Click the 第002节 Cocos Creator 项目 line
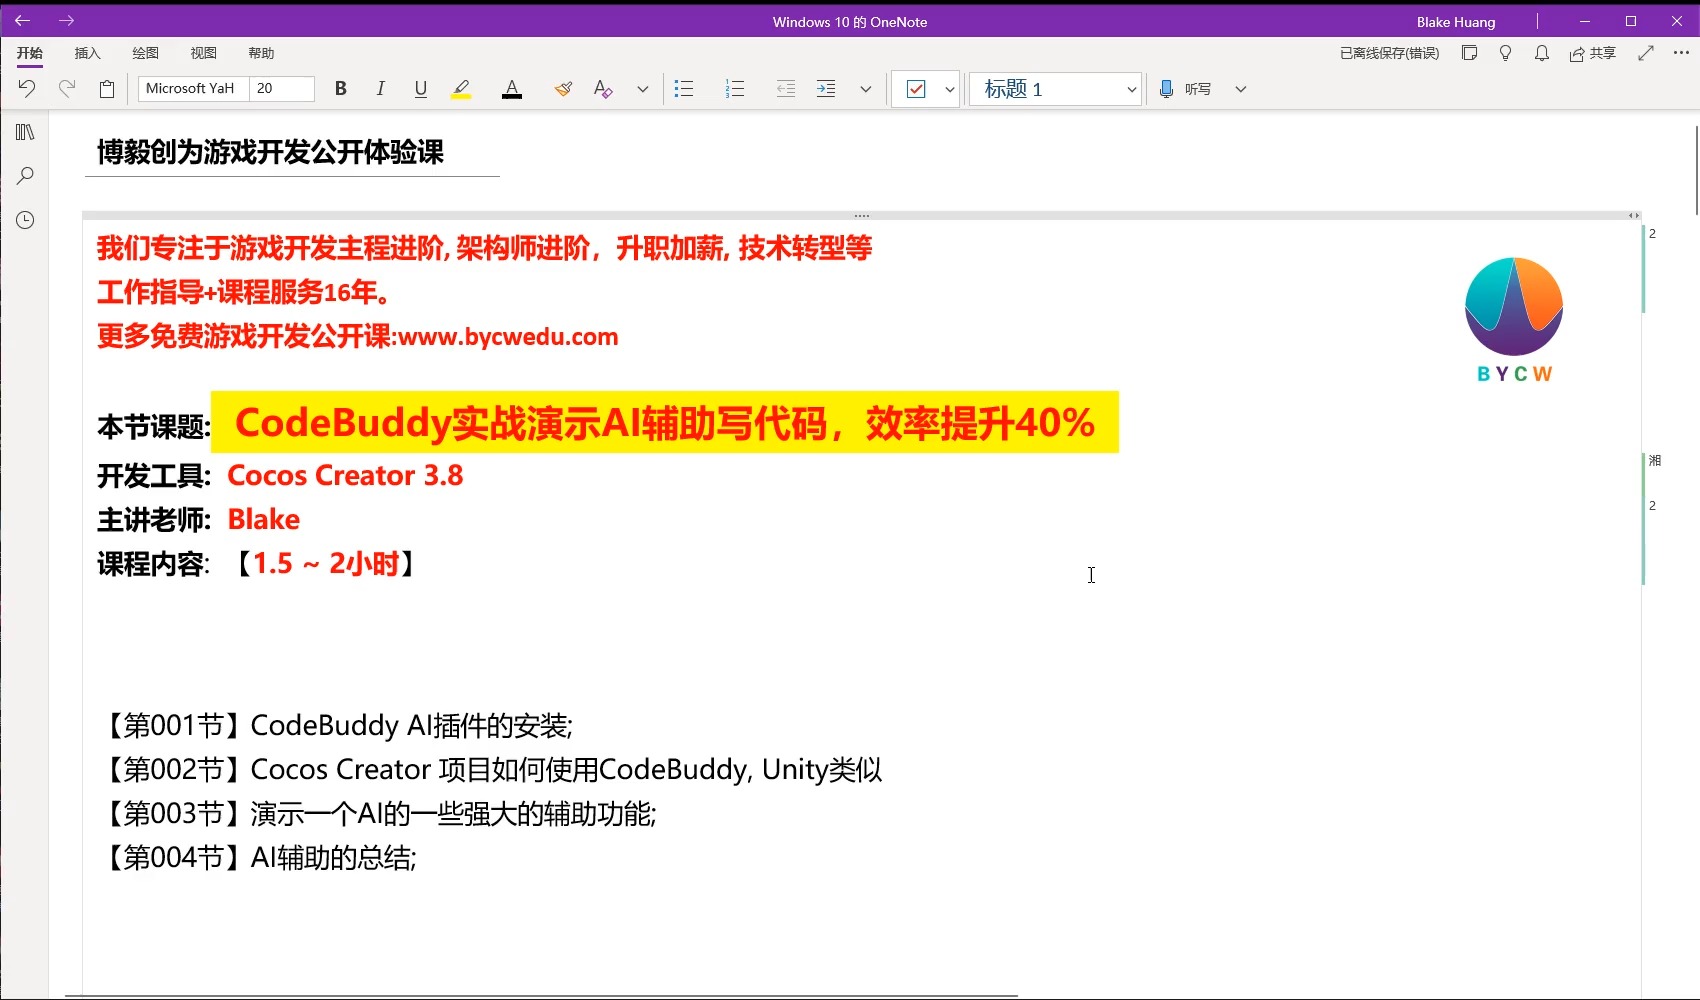Image resolution: width=1700 pixels, height=1000 pixels. click(x=491, y=769)
